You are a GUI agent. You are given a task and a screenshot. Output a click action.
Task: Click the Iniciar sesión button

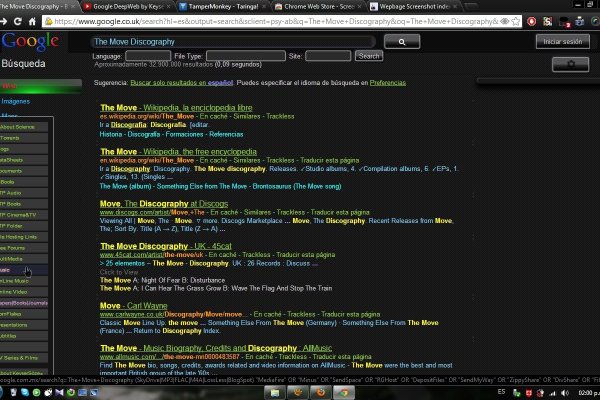[x=562, y=42]
